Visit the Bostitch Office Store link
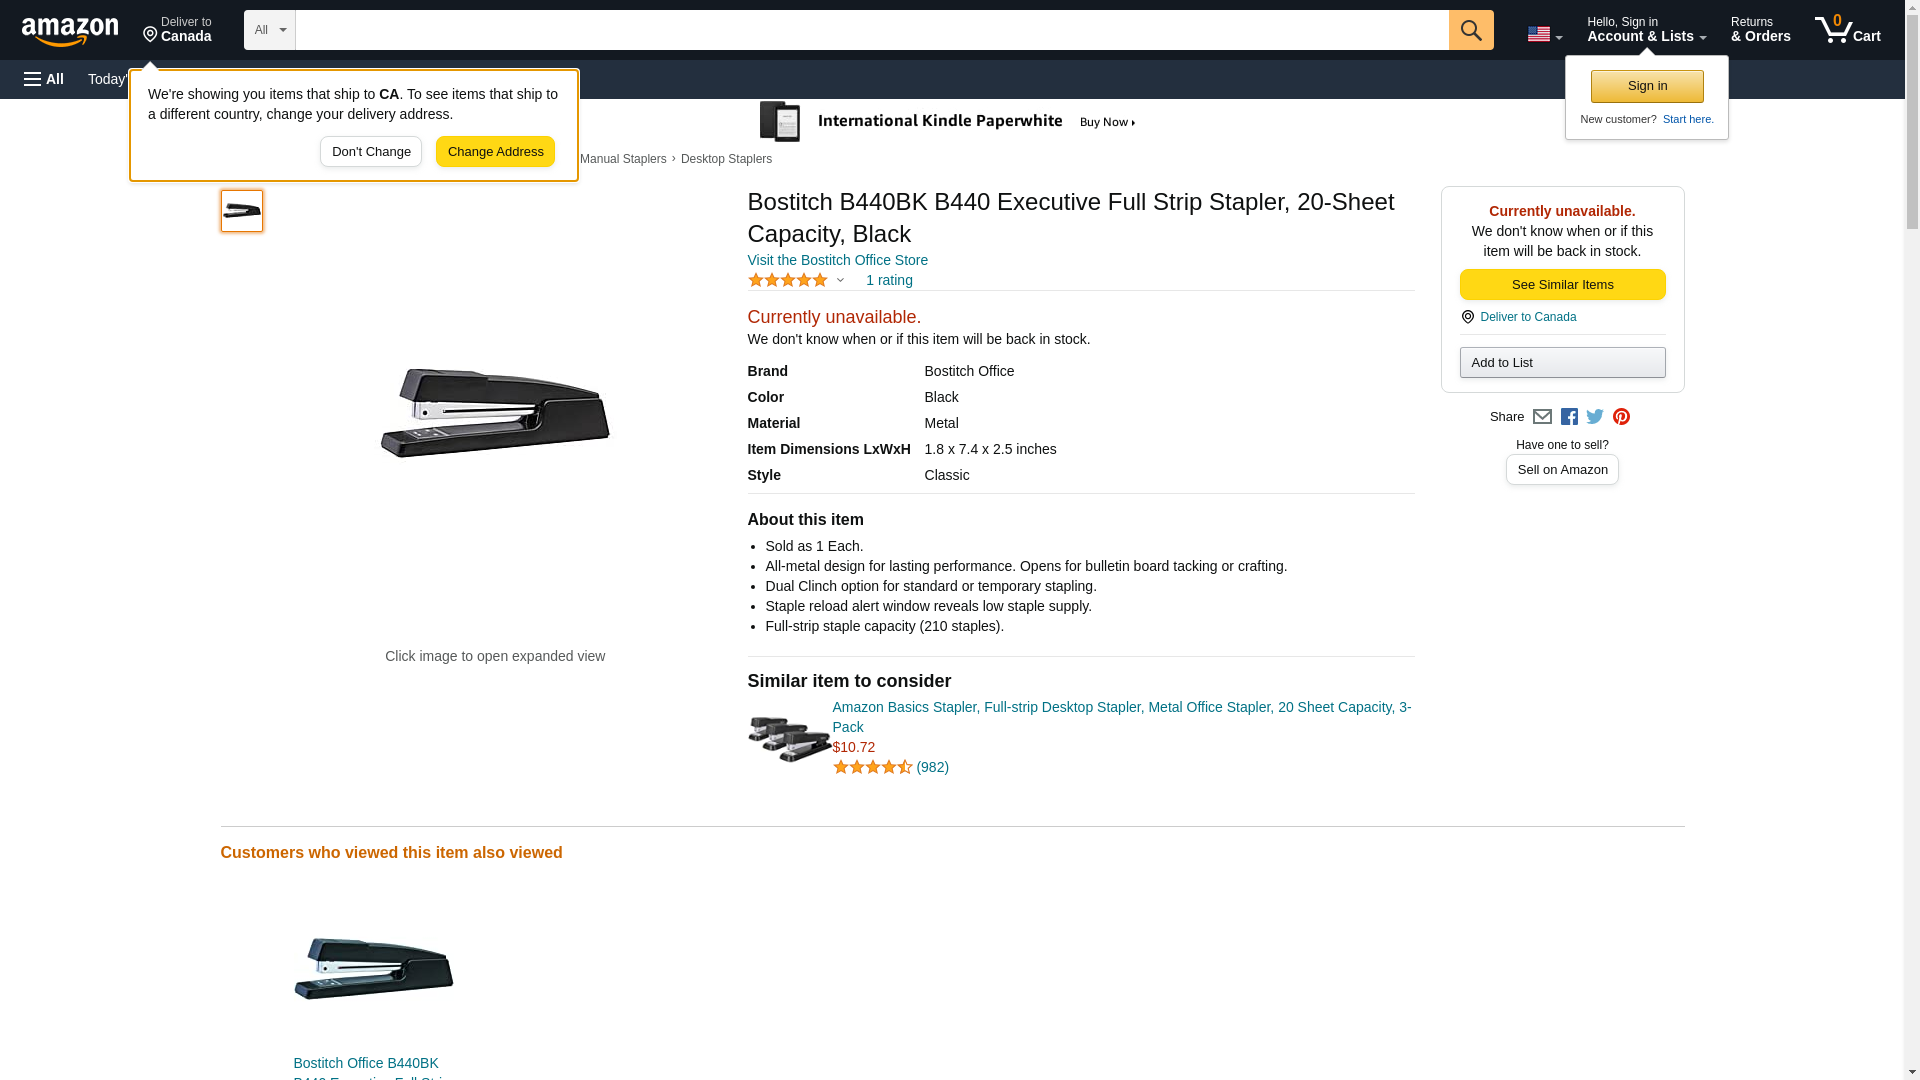This screenshot has width=1920, height=1080. (x=837, y=260)
